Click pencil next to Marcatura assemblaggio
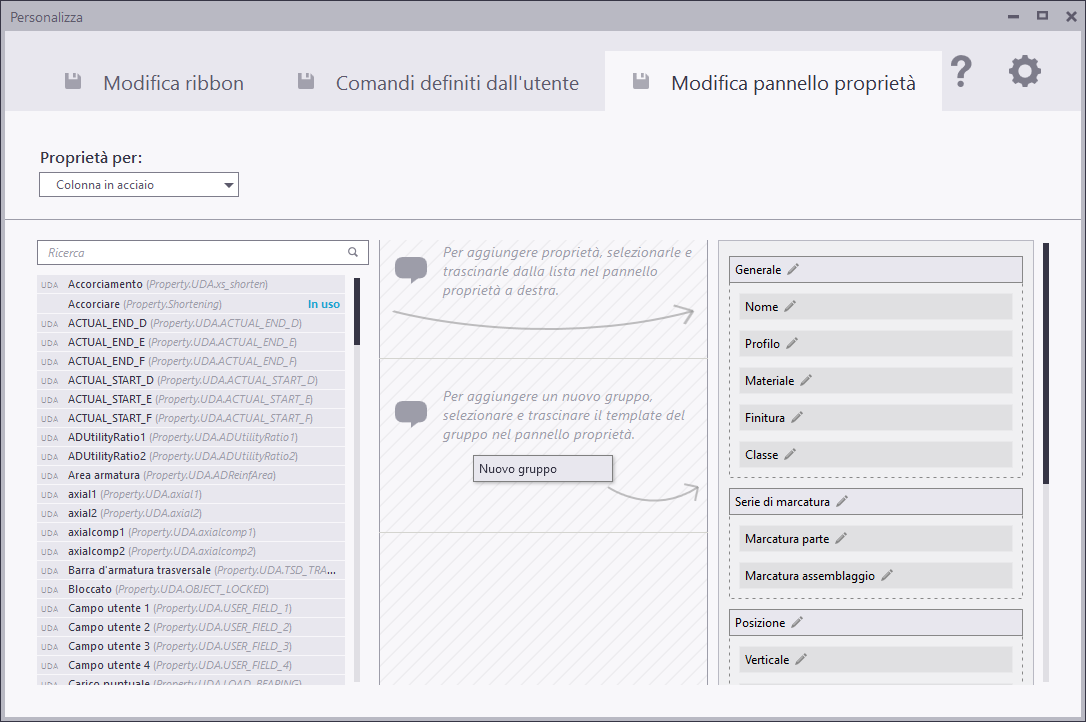This screenshot has height=722, width=1086. pyautogui.click(x=887, y=575)
